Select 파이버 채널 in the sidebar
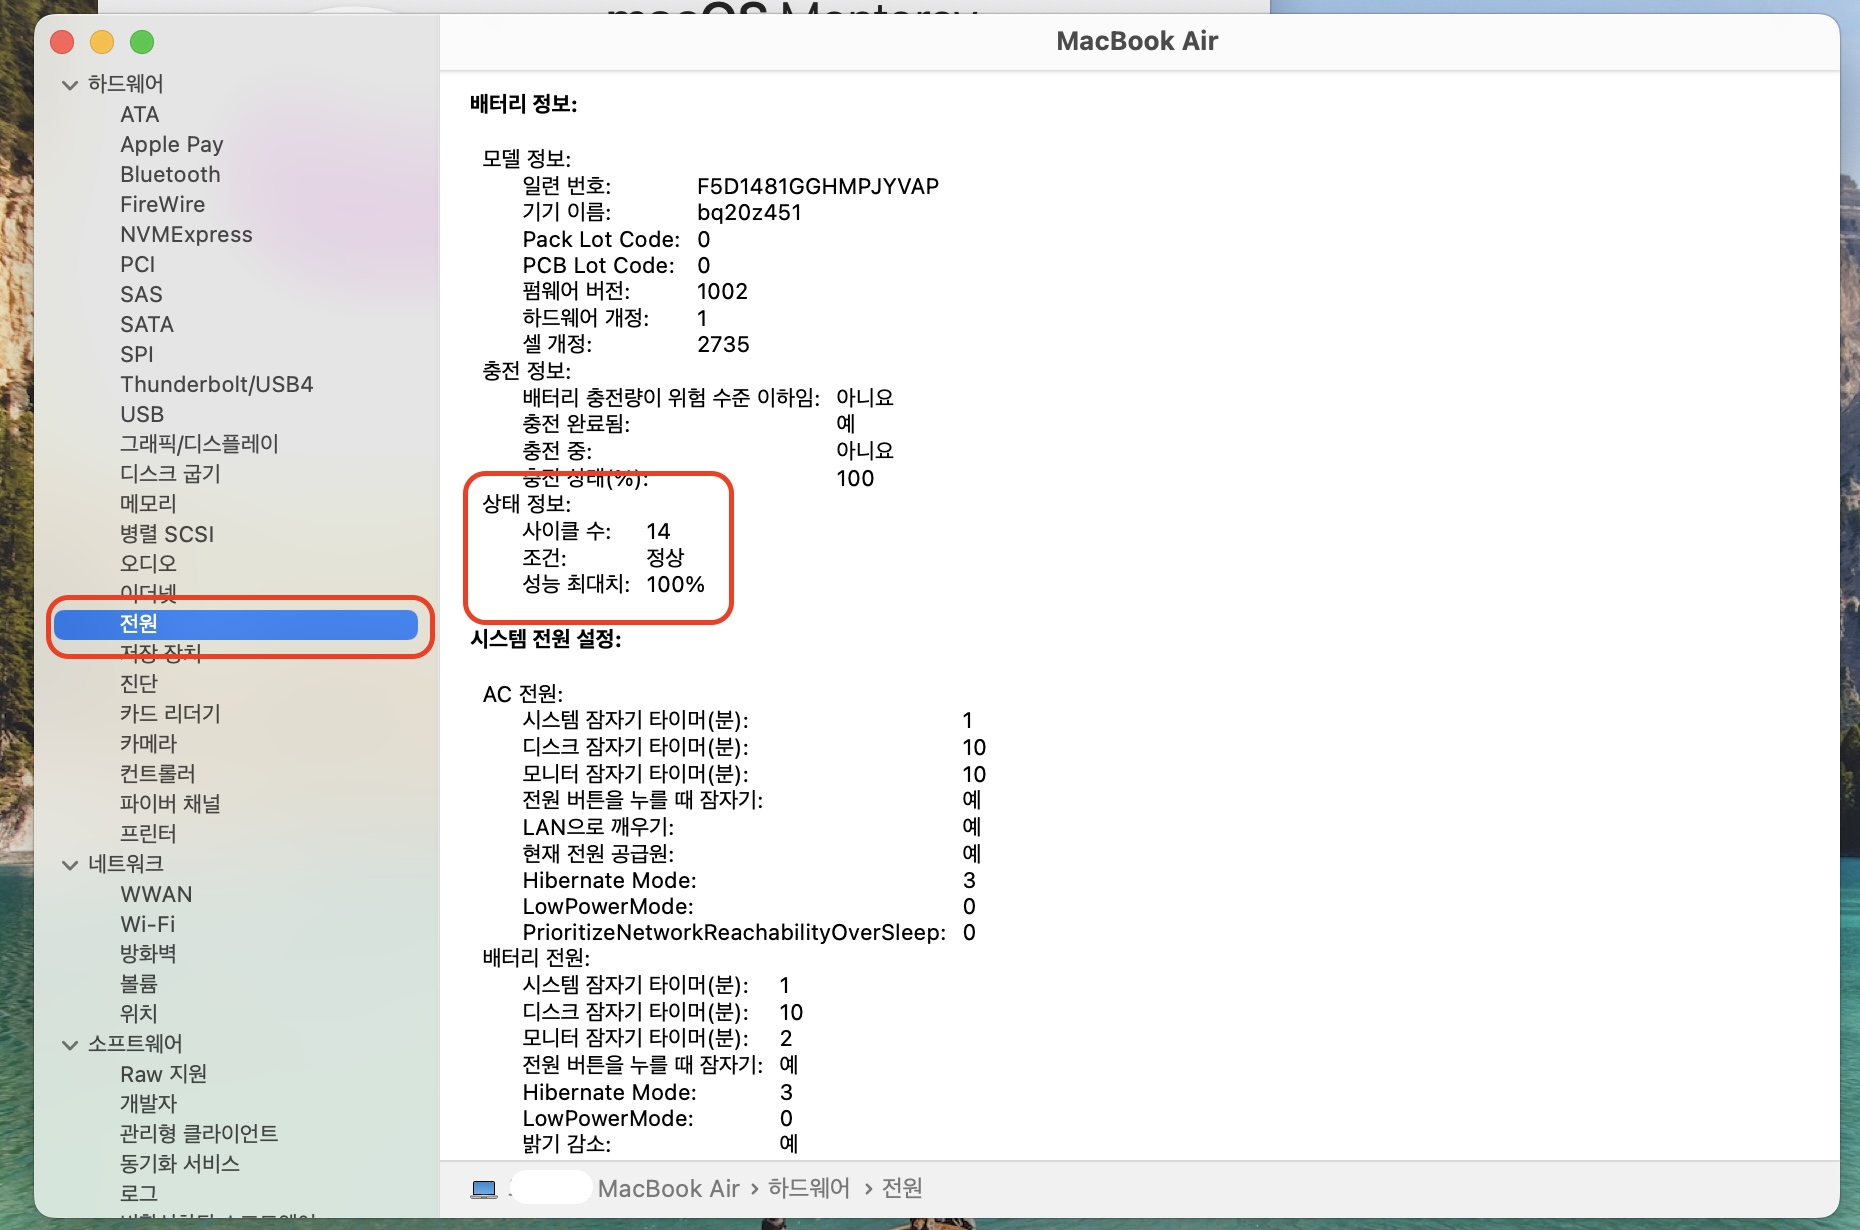1860x1230 pixels. (170, 803)
